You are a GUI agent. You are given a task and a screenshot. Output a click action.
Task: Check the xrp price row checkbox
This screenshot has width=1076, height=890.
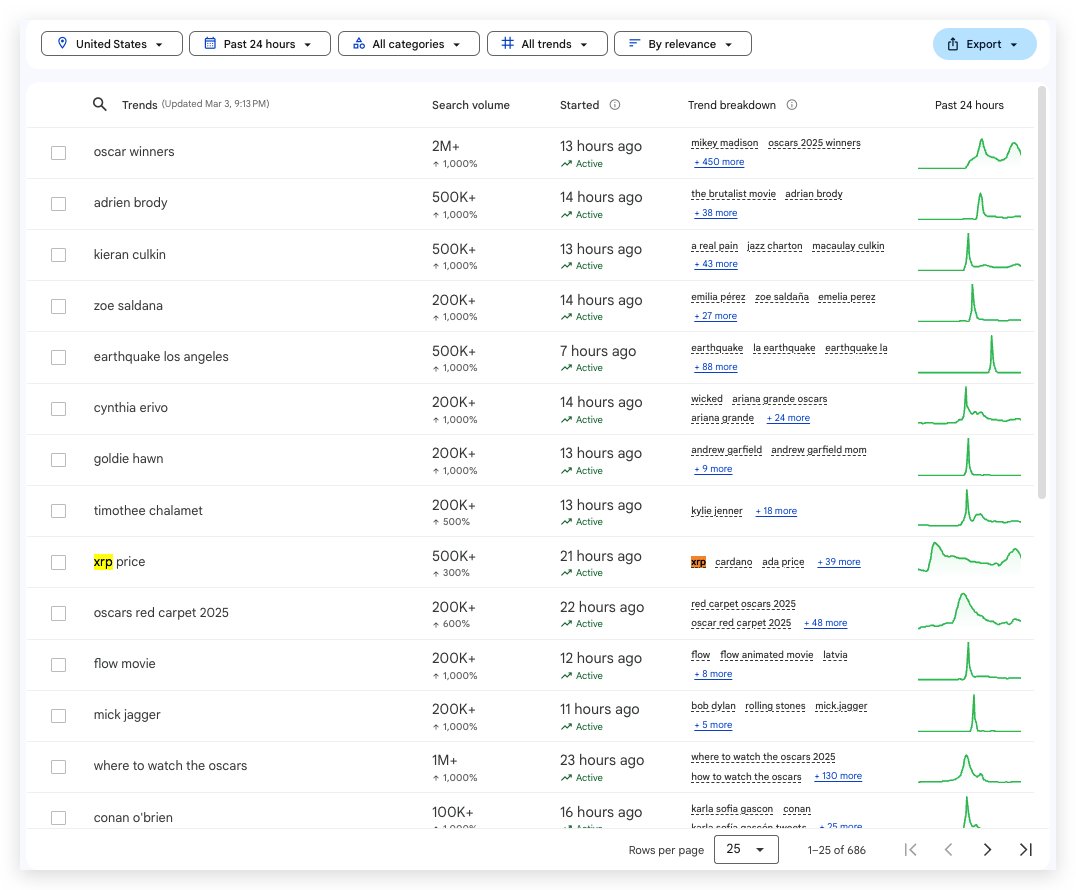click(x=58, y=562)
